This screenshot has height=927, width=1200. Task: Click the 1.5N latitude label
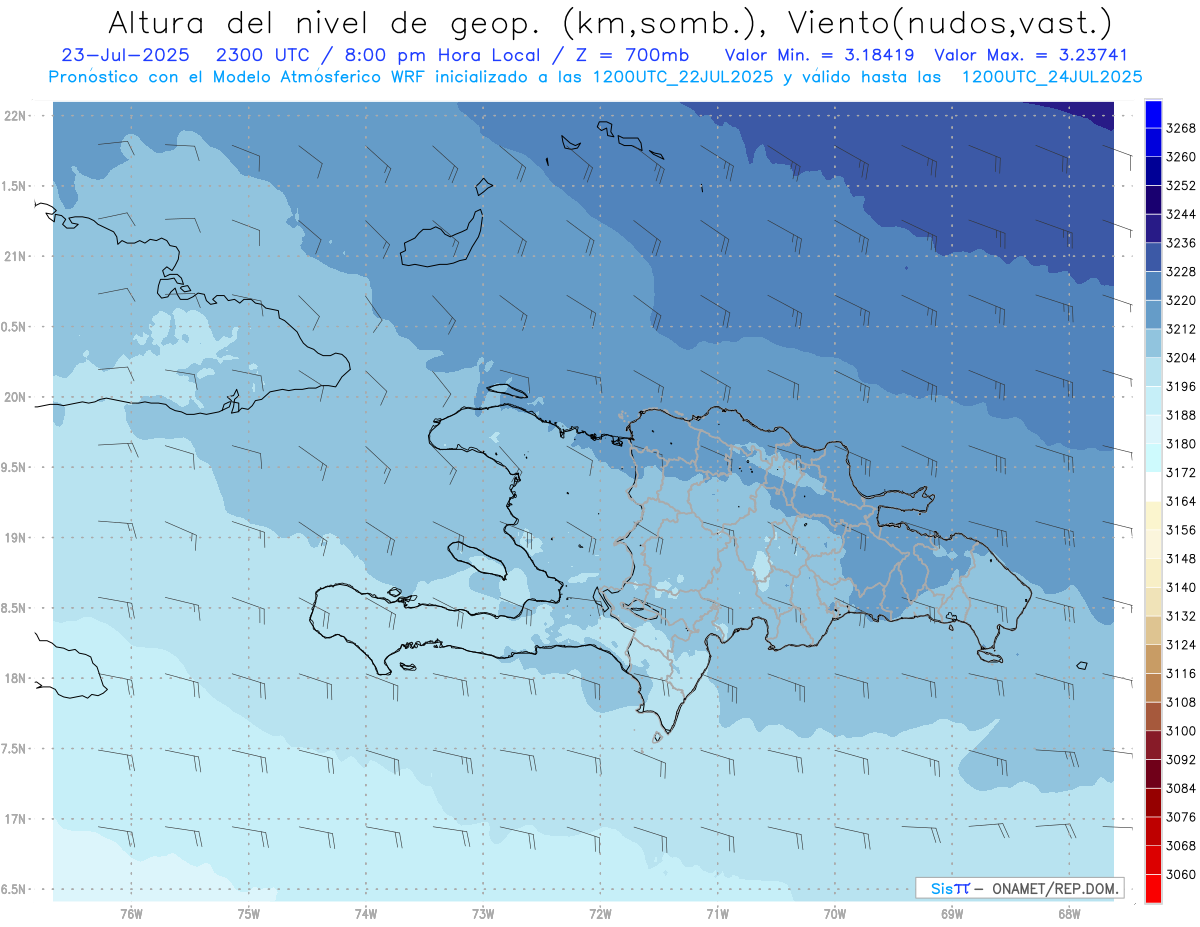[13, 186]
